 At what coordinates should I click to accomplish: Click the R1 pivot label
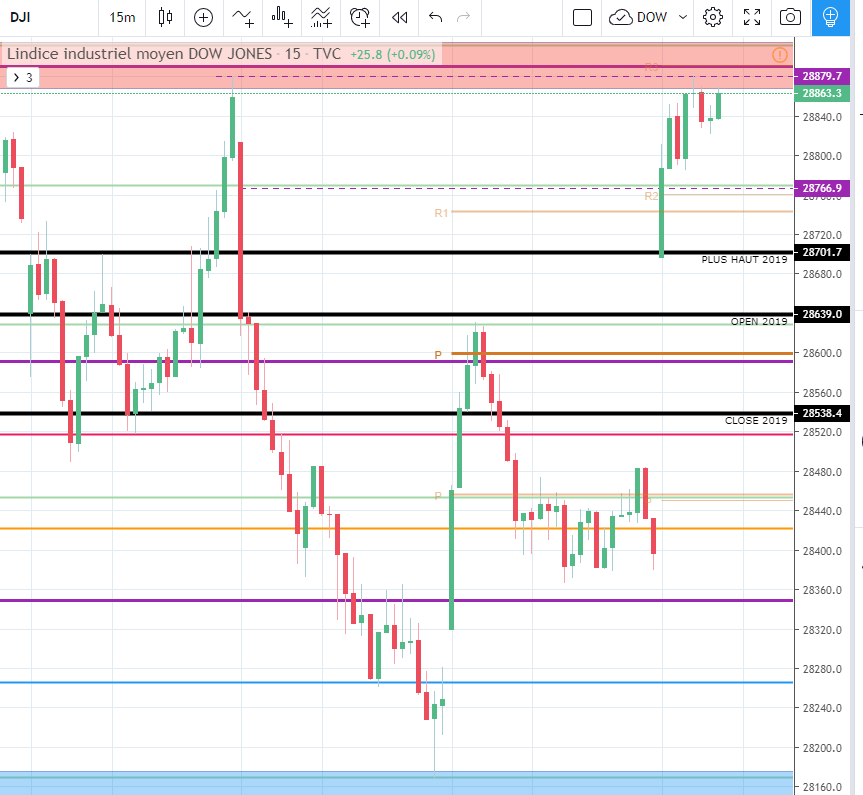pos(441,213)
